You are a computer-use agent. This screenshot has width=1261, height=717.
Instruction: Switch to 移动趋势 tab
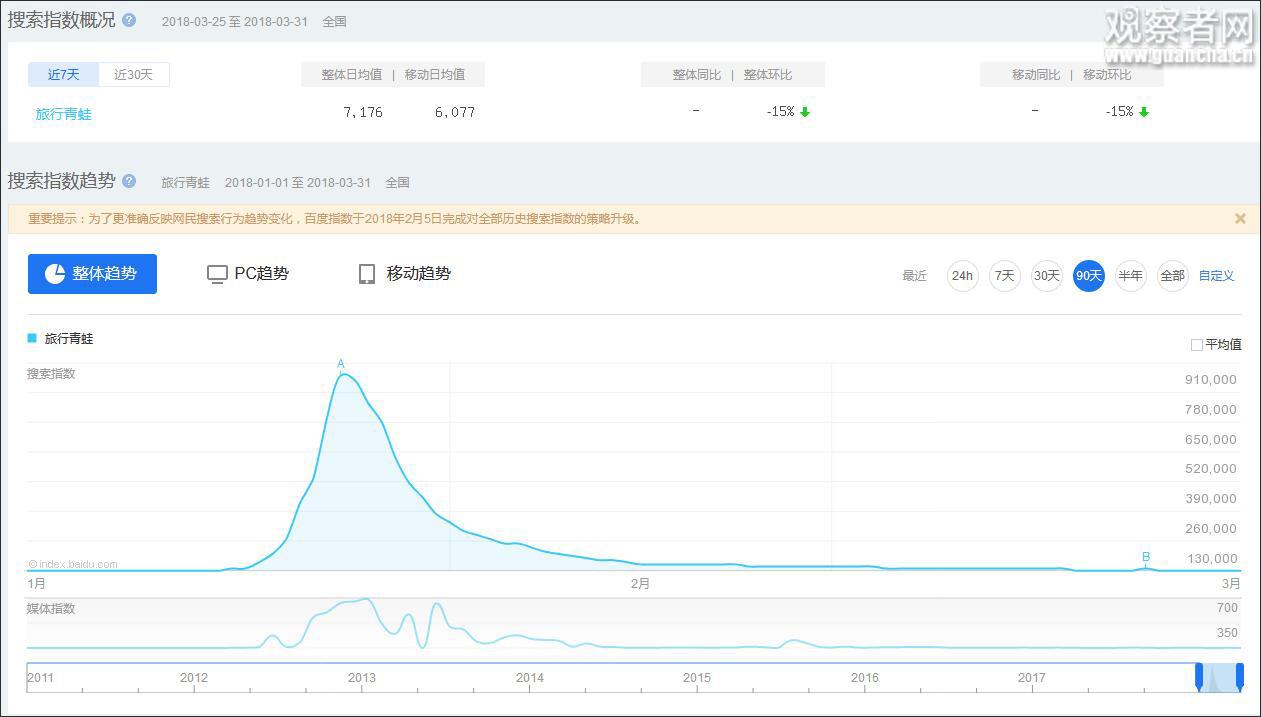(x=405, y=274)
